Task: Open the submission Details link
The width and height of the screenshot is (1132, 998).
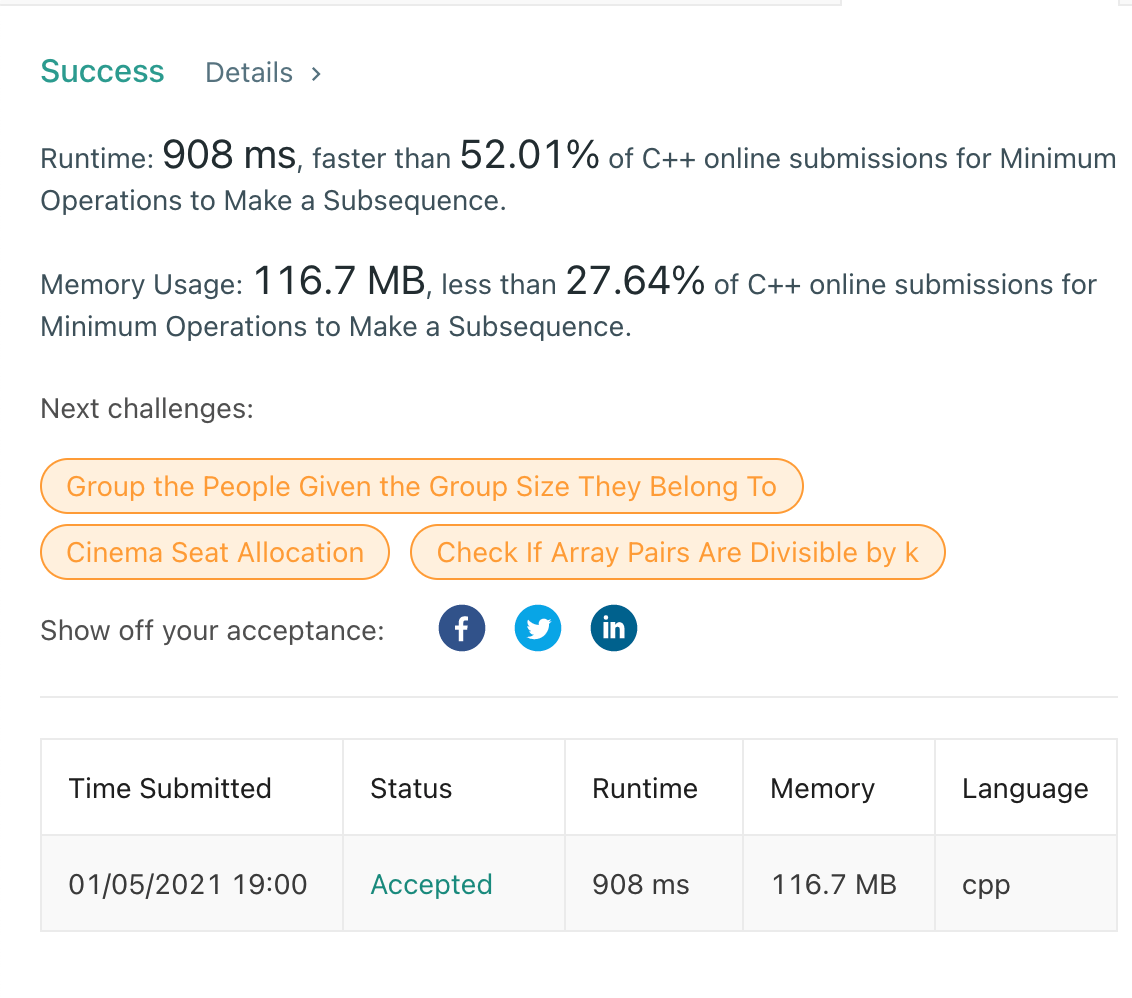Action: coord(249,73)
